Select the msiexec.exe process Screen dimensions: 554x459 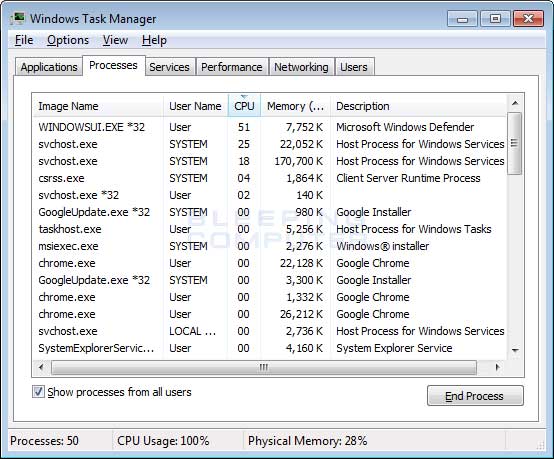tap(270, 246)
